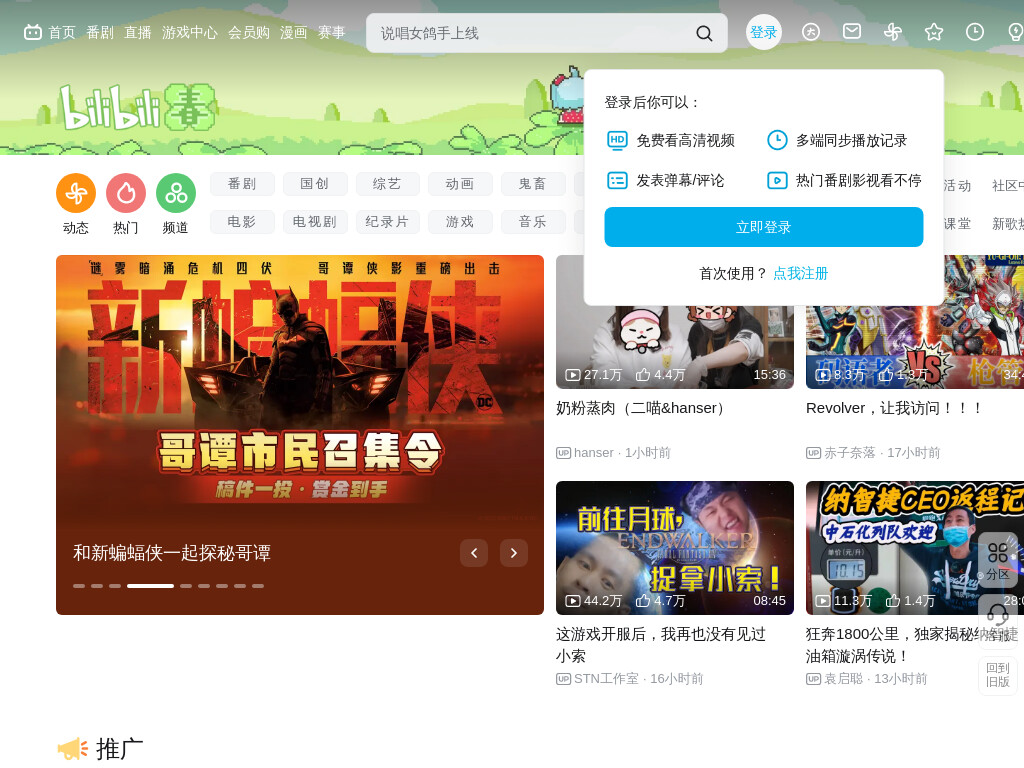The width and height of the screenshot is (1024, 768).
Task: Click the 热门番剧影视看不停 play icon
Action: (x=776, y=180)
